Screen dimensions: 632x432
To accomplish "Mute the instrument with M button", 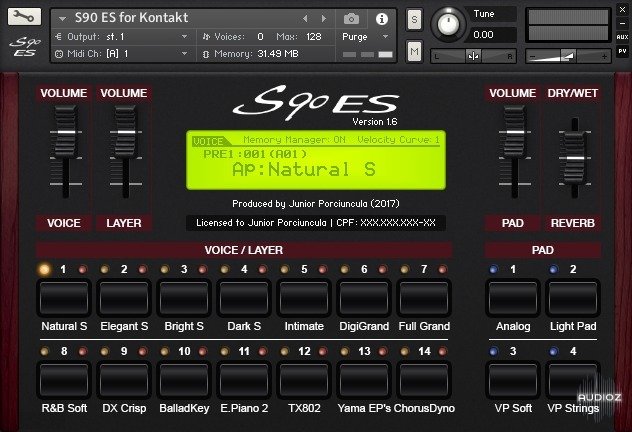I will pyautogui.click(x=414, y=51).
